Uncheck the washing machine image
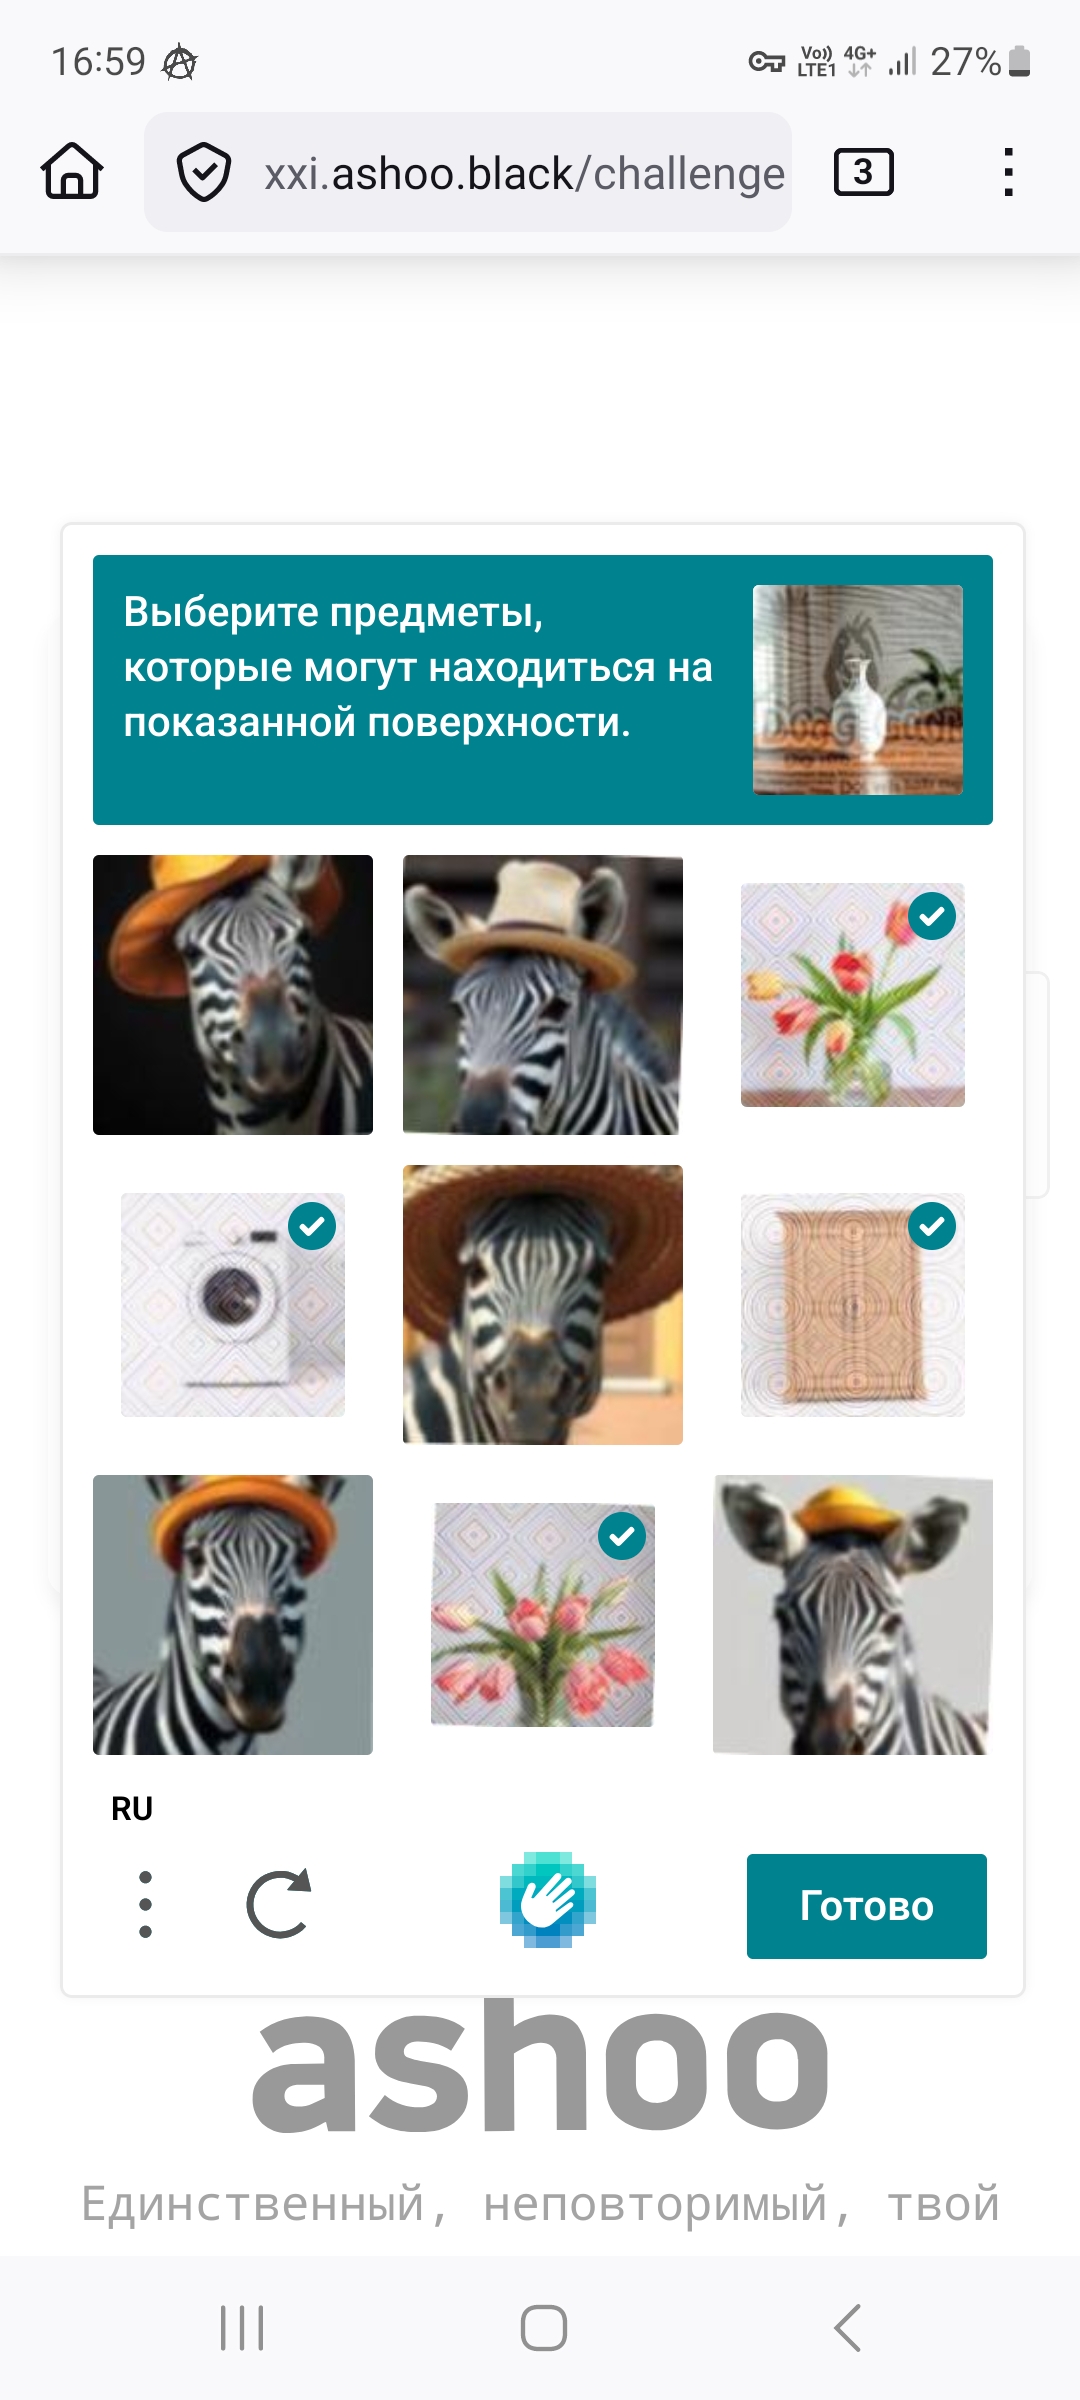 (x=233, y=1305)
